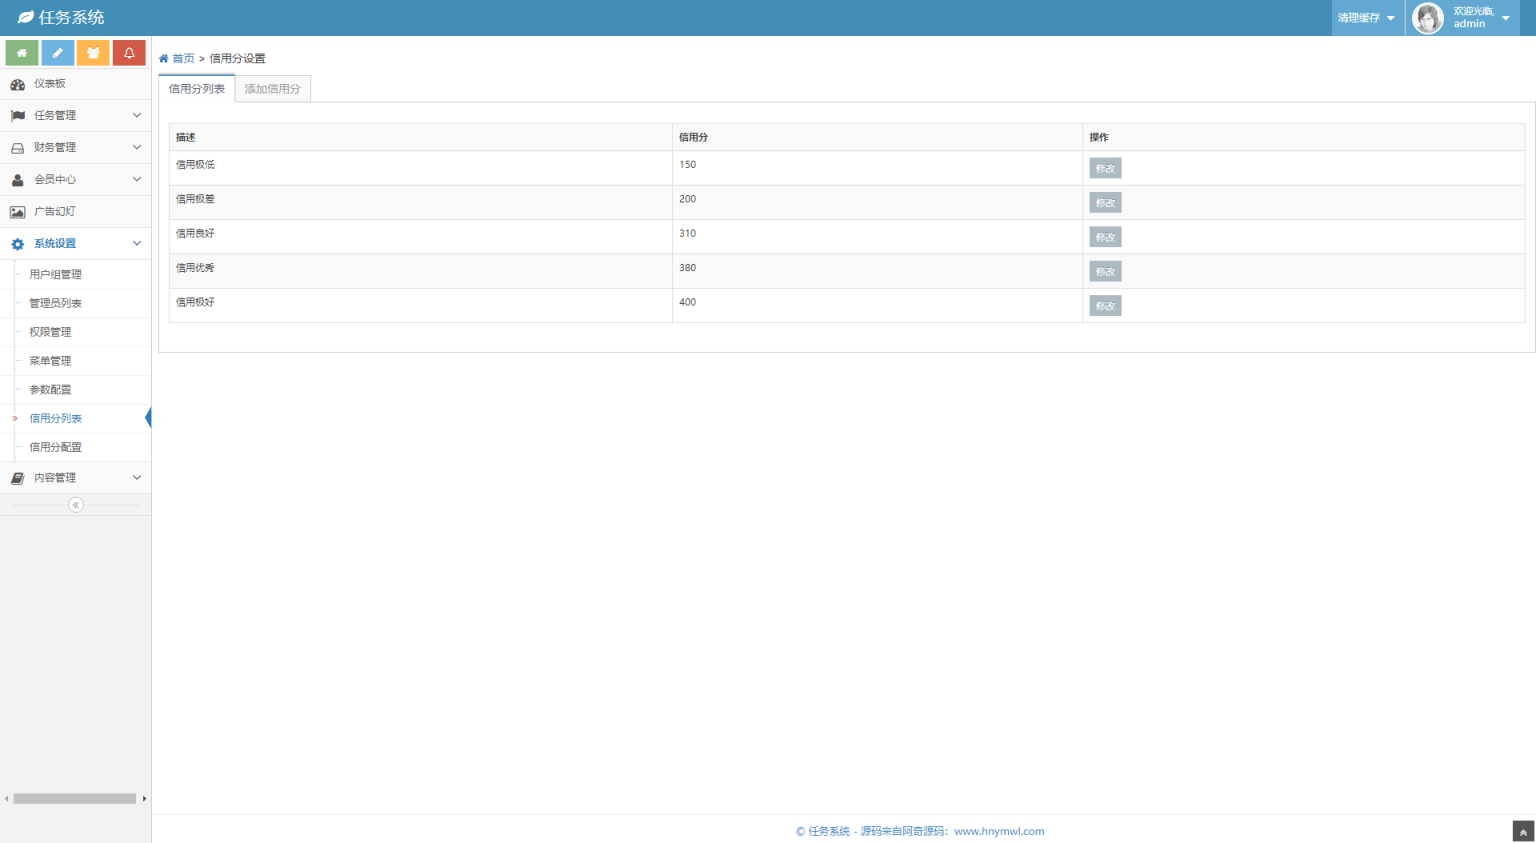1536x843 pixels.
Task: Click the admin avatar picture
Action: tap(1427, 18)
